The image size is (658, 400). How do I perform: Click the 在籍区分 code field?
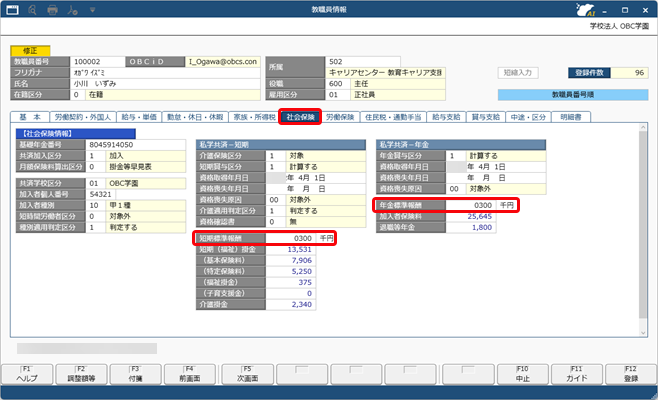78,94
